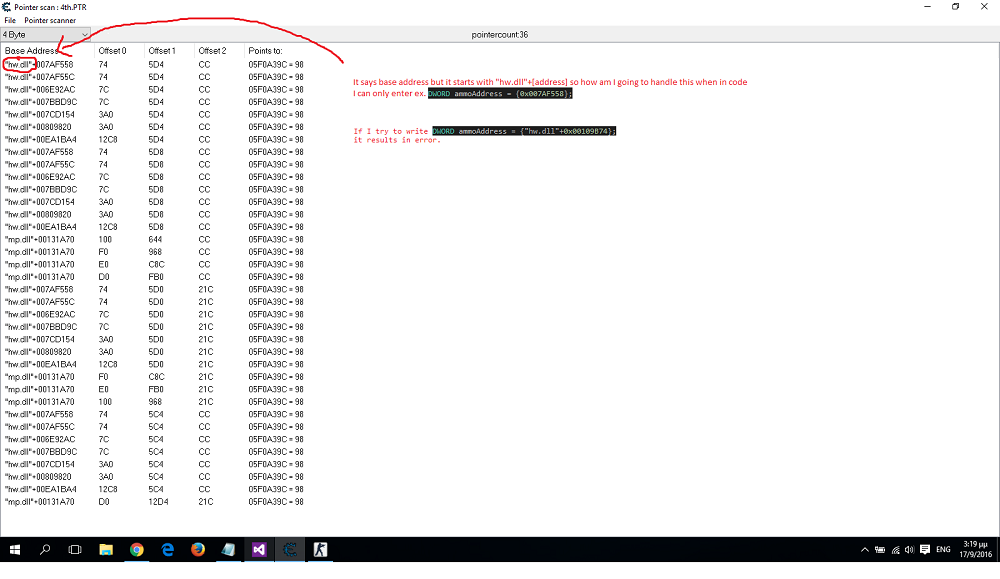Open the Action Center notifications icon
1000x579 pixels.
click(980, 549)
